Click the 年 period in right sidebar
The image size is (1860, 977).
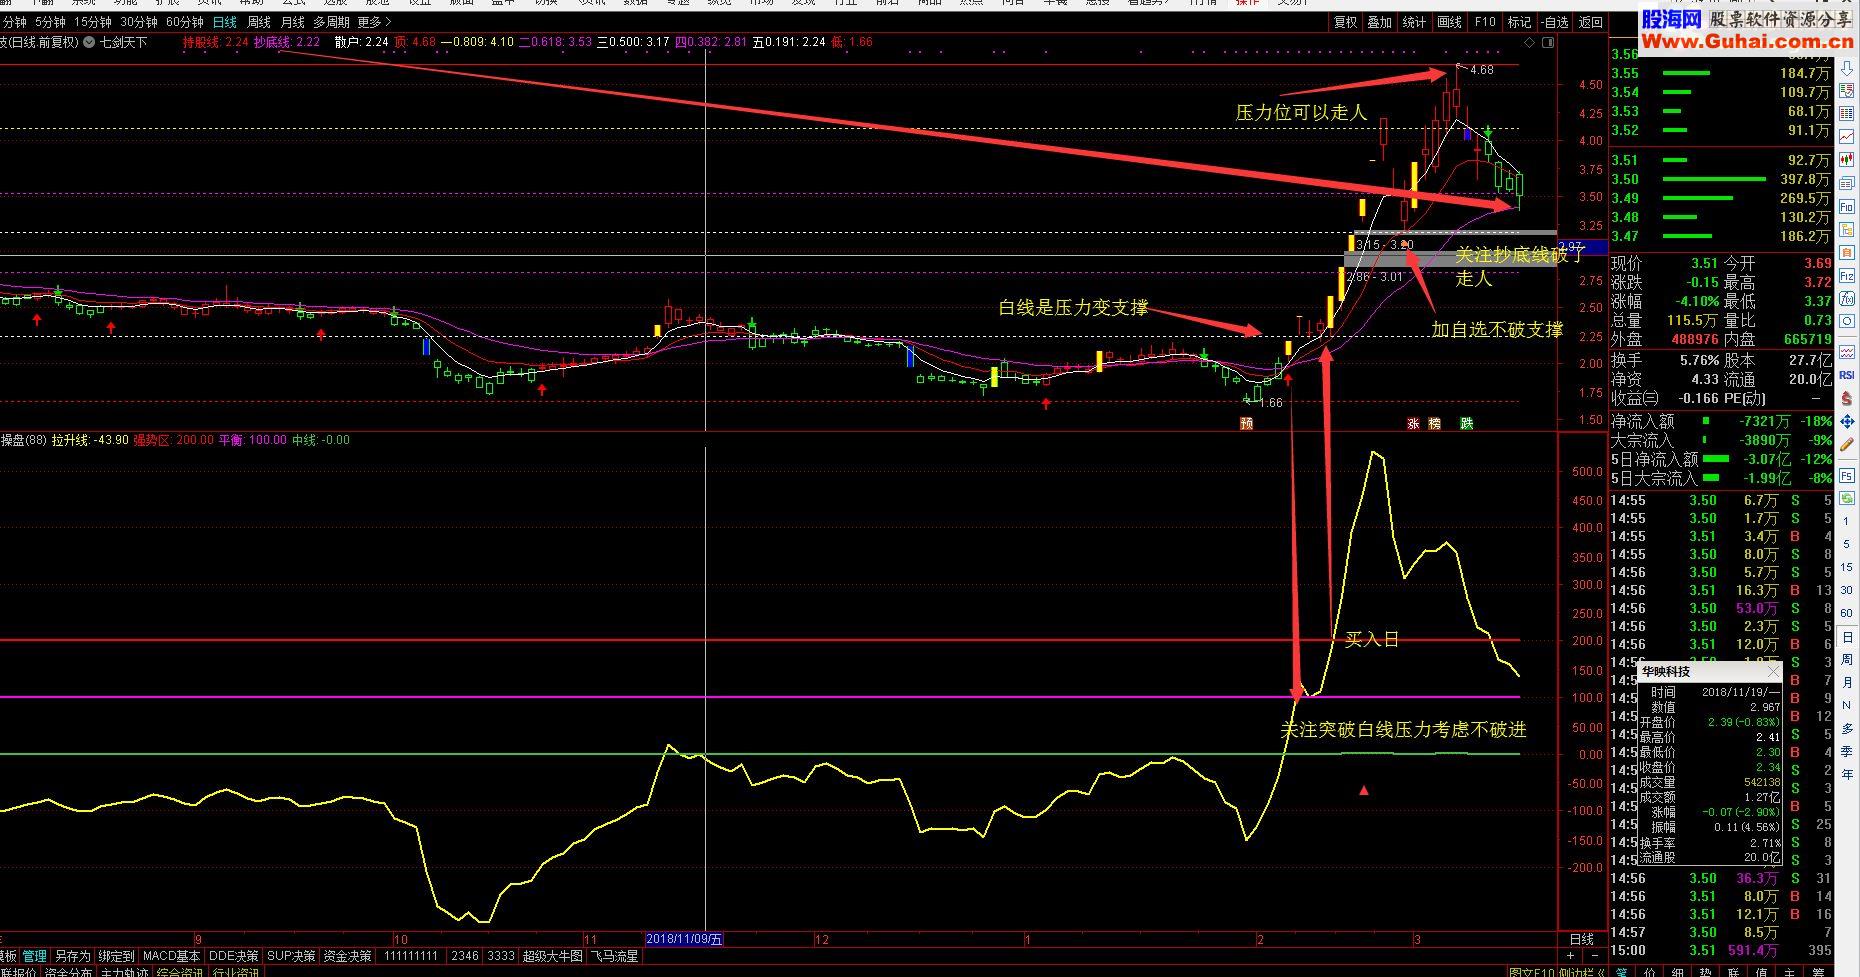1847,775
